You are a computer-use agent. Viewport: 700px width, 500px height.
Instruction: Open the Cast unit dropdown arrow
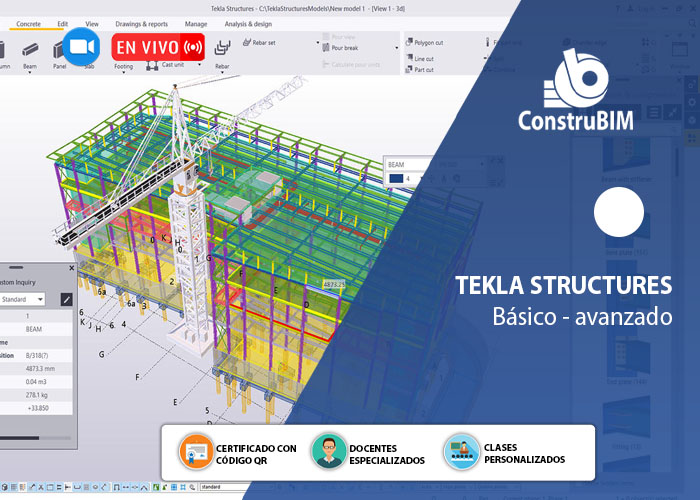[199, 65]
